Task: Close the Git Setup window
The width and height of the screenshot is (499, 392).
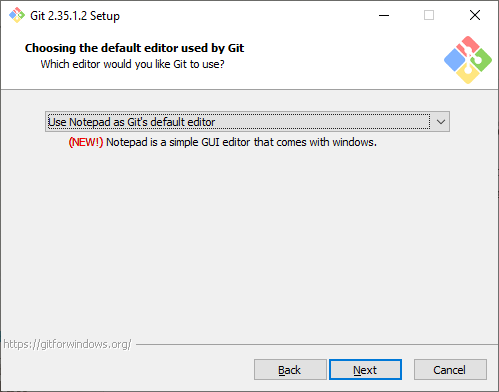Action: [475, 15]
